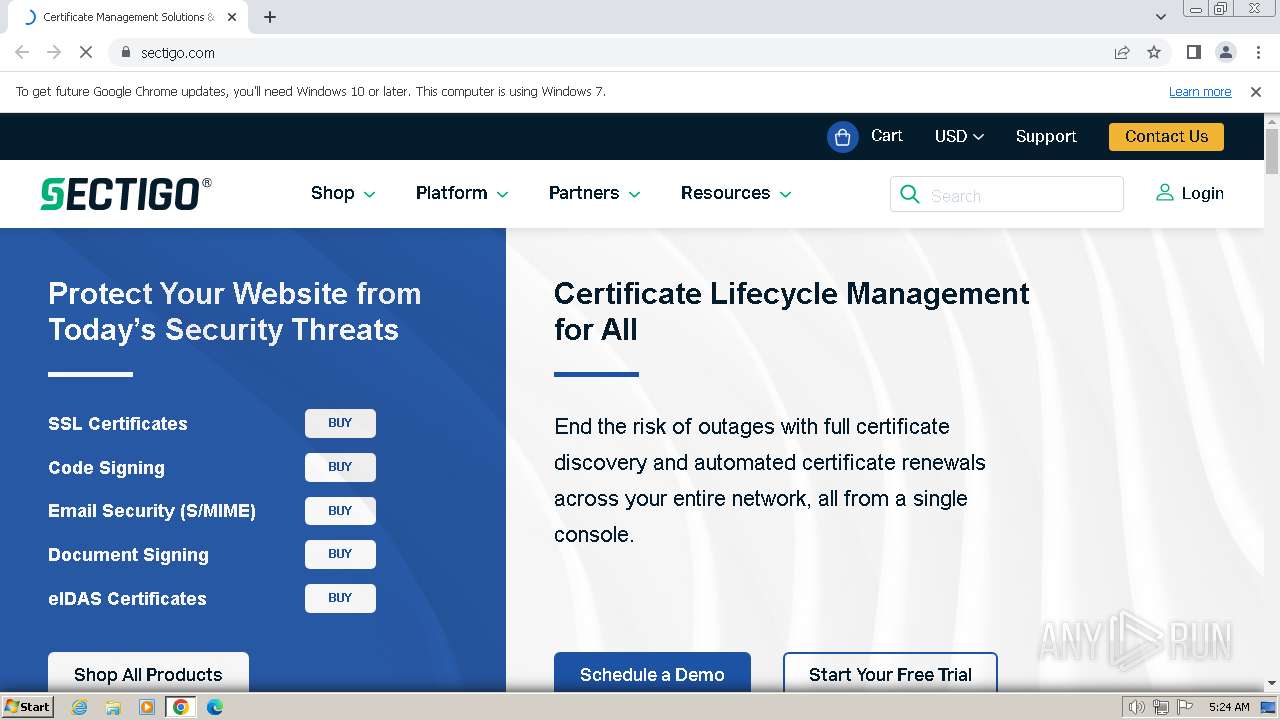The height and width of the screenshot is (720, 1280).
Task: Open Microsoft Edge from taskbar
Action: point(215,707)
